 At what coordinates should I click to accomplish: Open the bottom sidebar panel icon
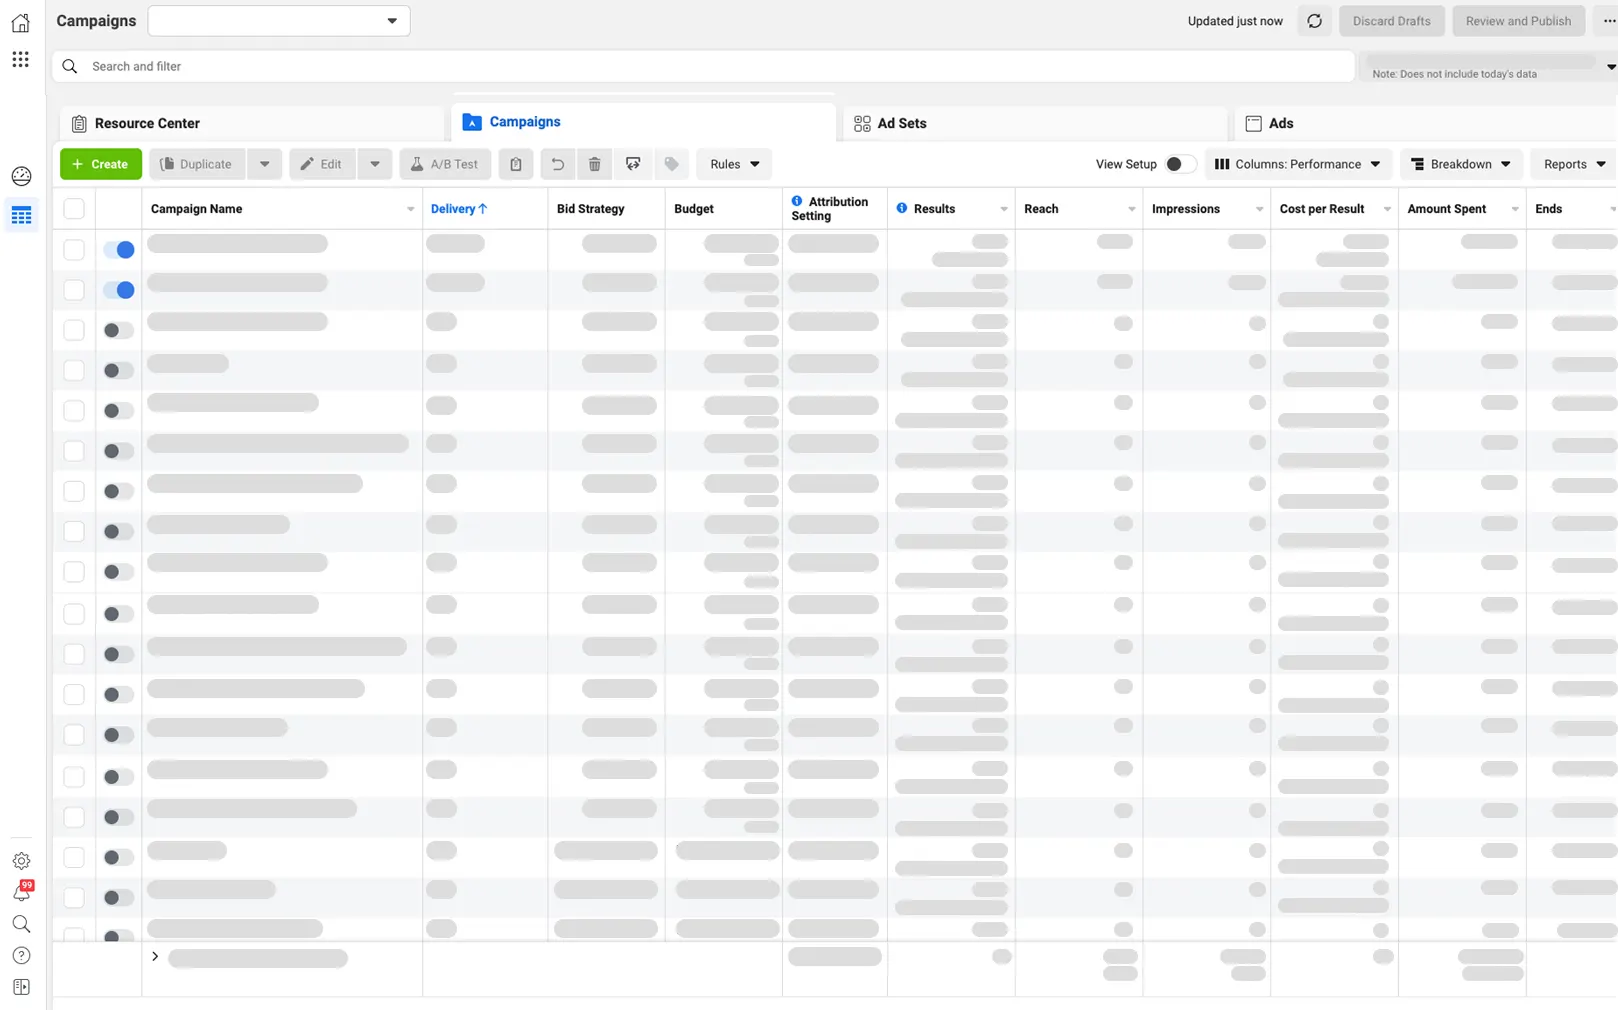21,987
